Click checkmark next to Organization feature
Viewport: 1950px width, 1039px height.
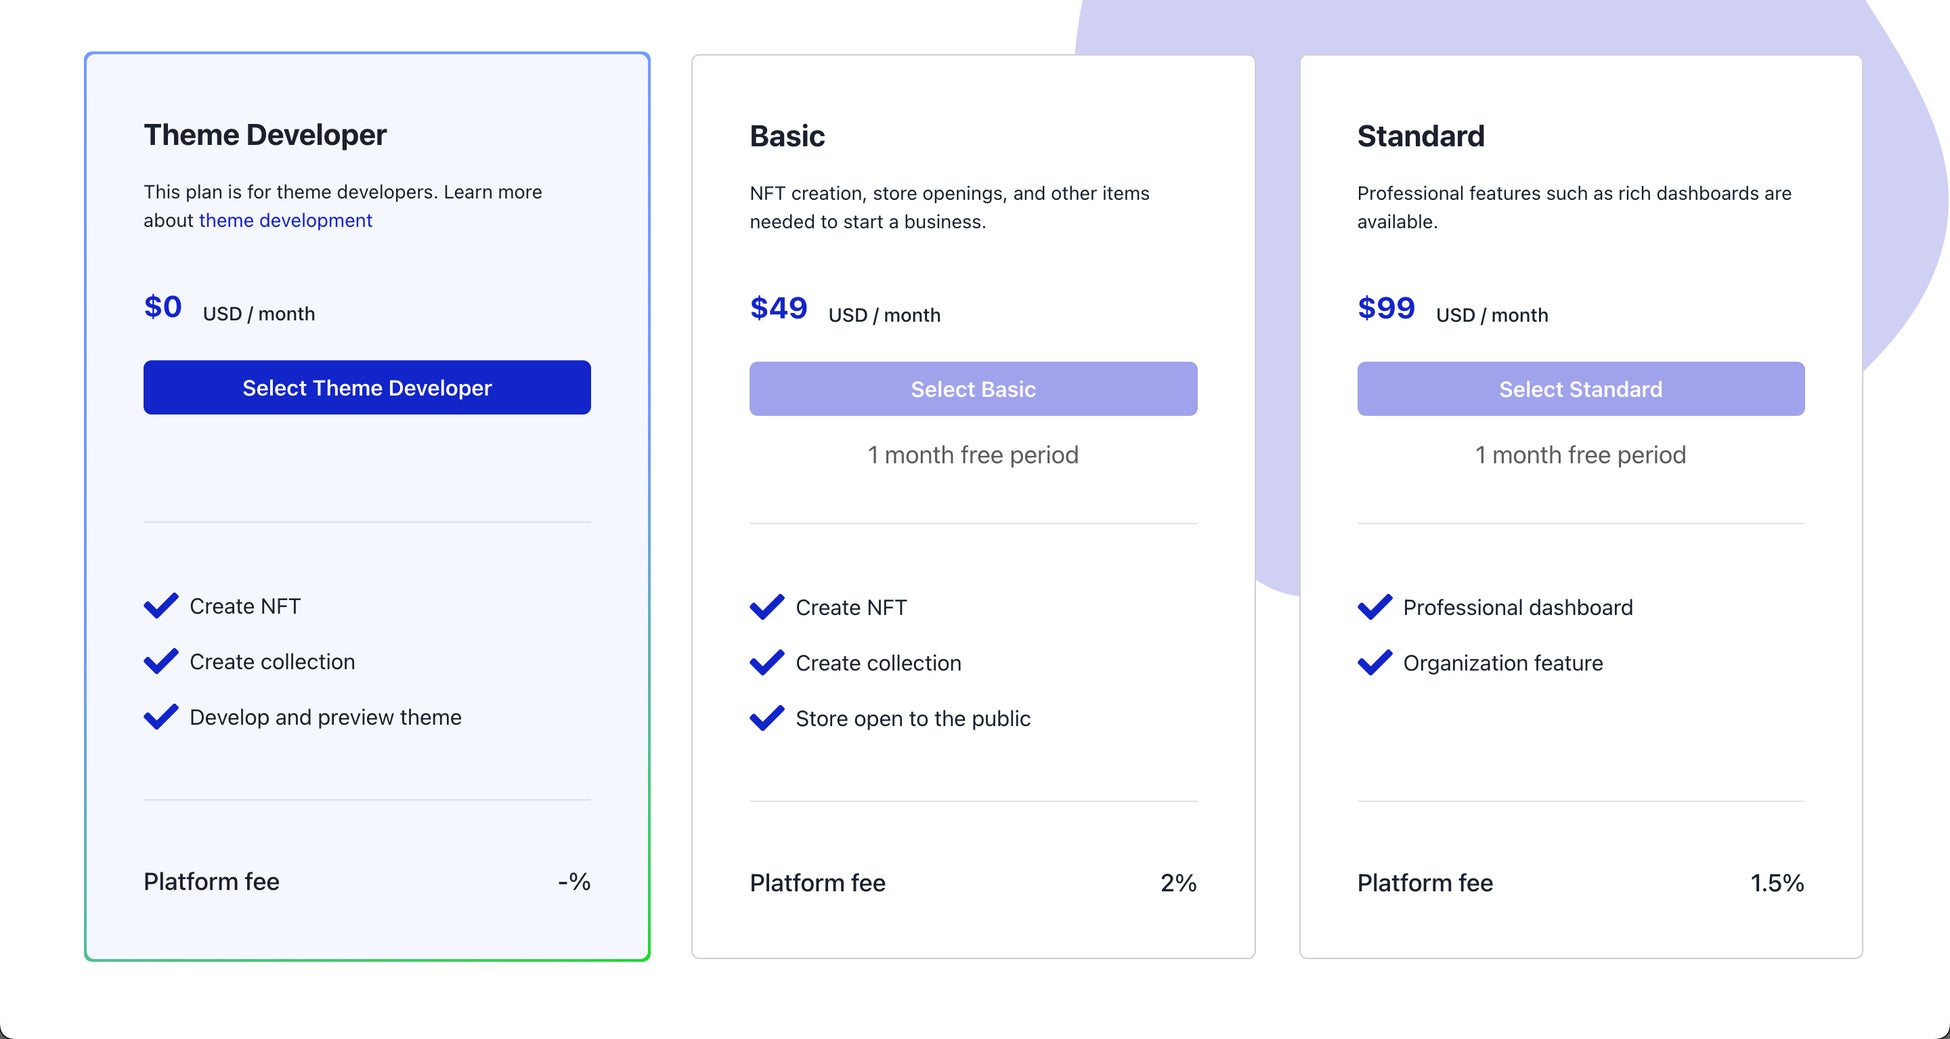click(1375, 663)
